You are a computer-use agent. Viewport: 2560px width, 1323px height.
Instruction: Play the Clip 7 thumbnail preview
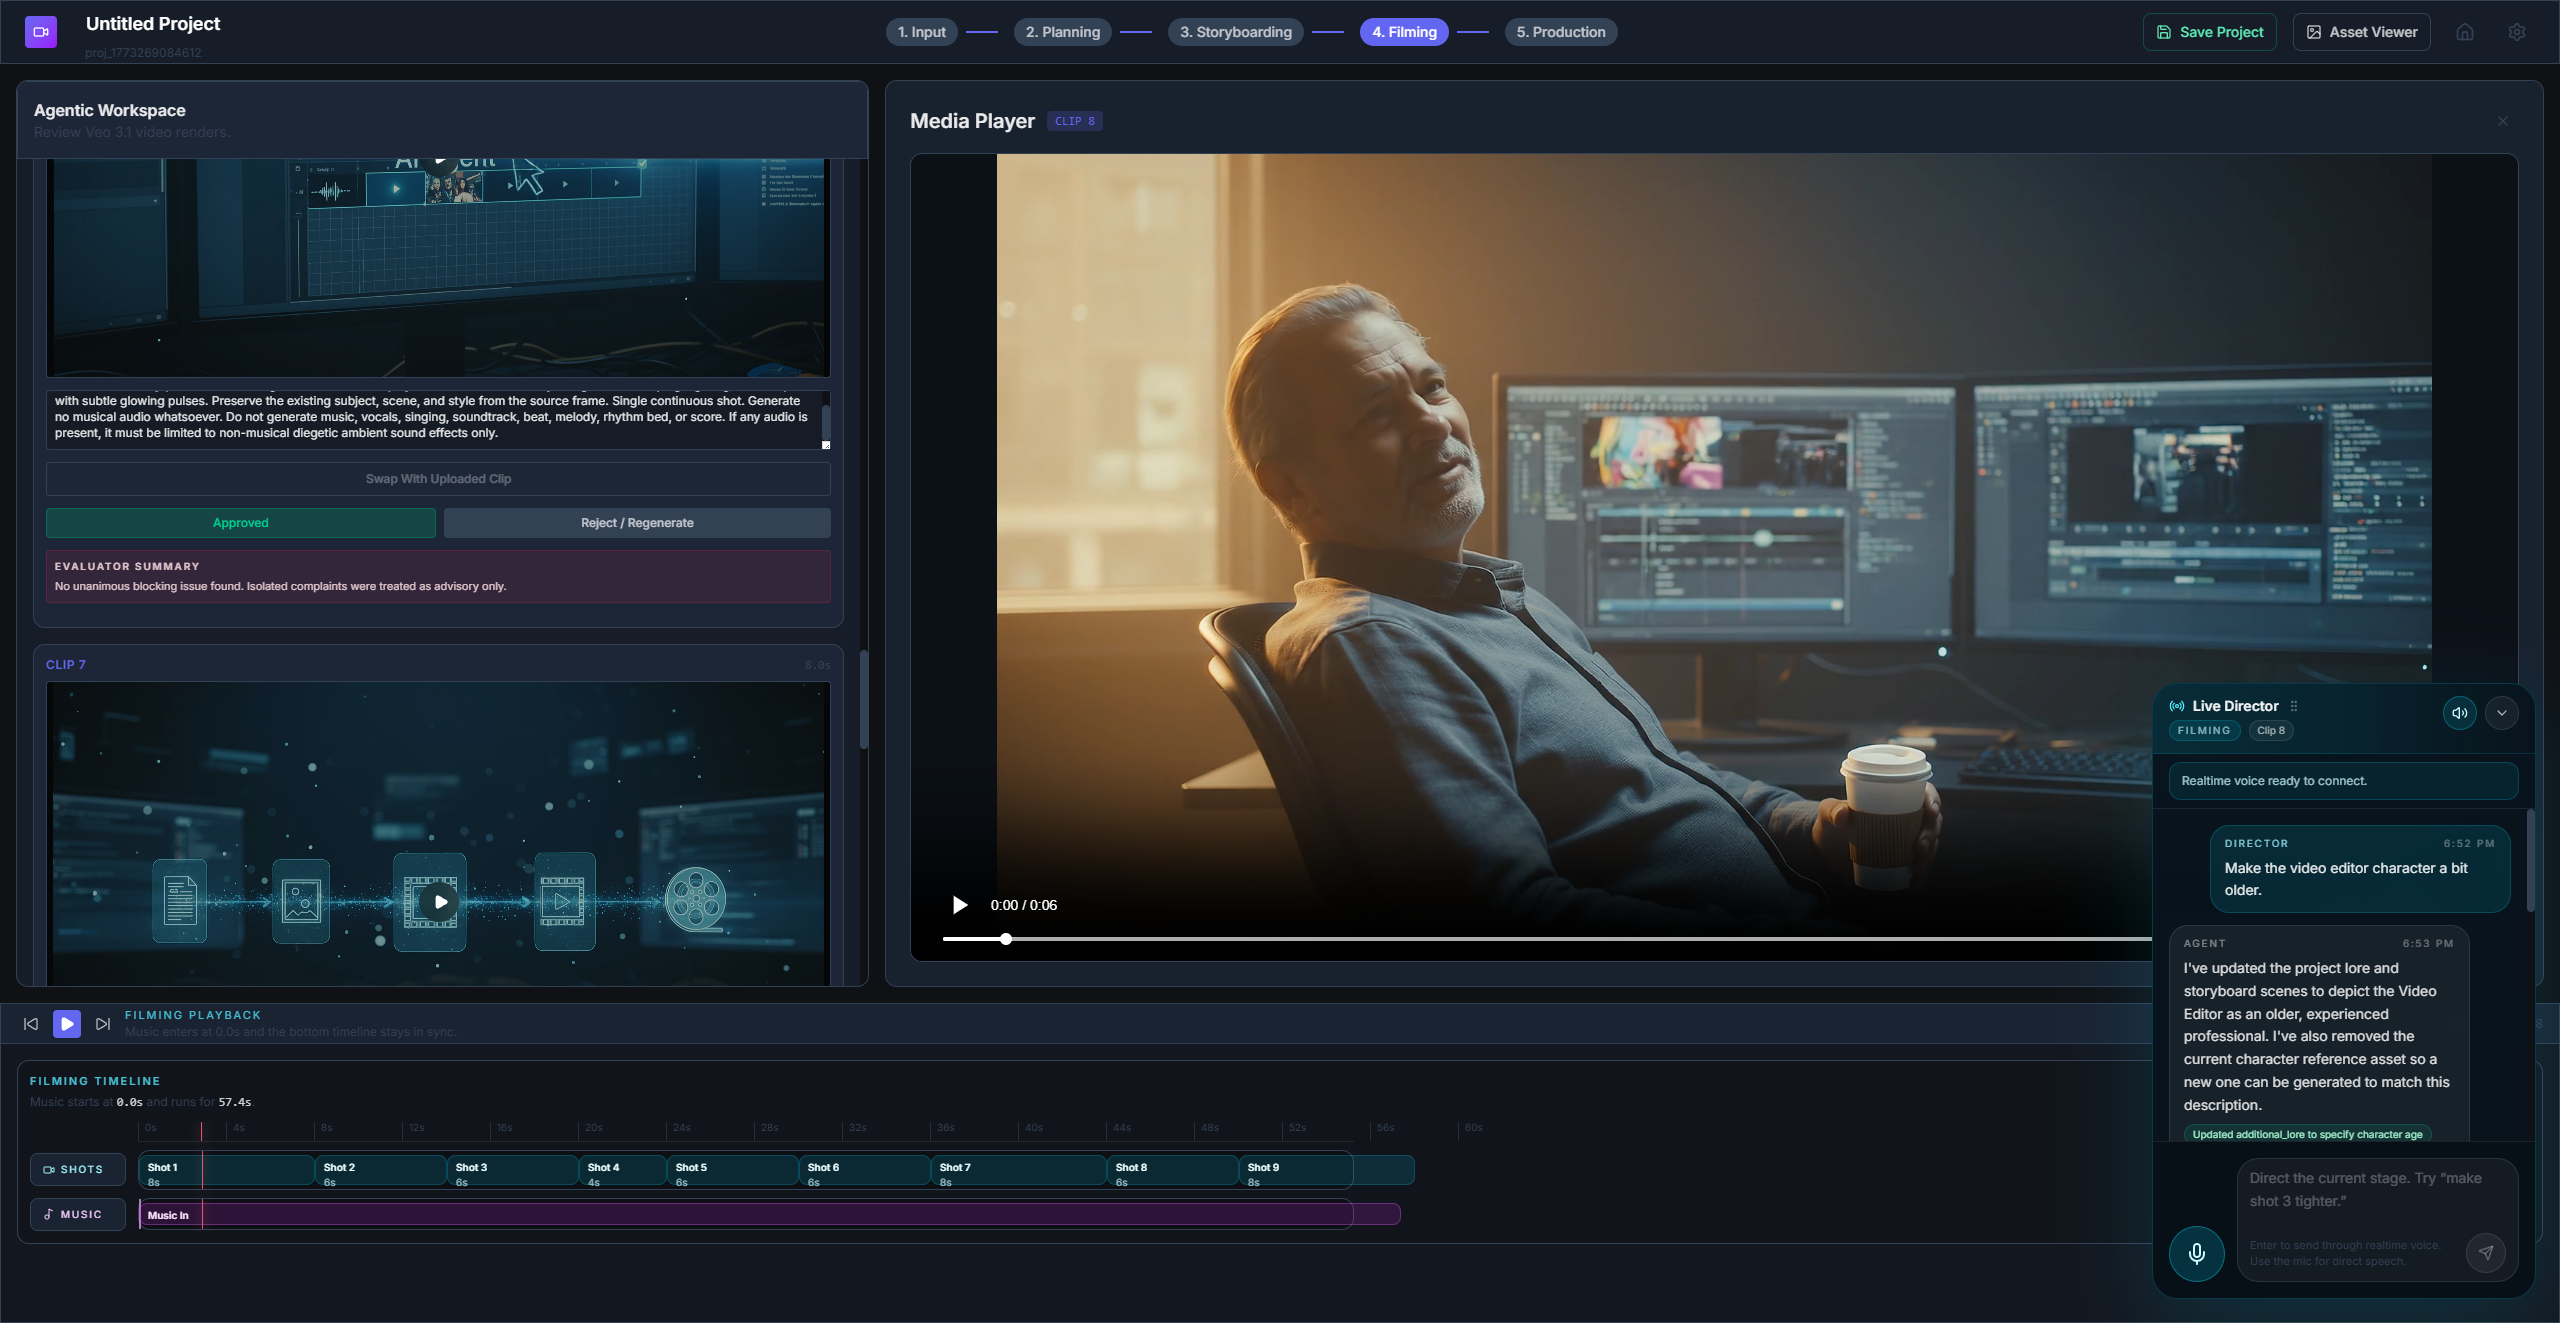[x=440, y=901]
